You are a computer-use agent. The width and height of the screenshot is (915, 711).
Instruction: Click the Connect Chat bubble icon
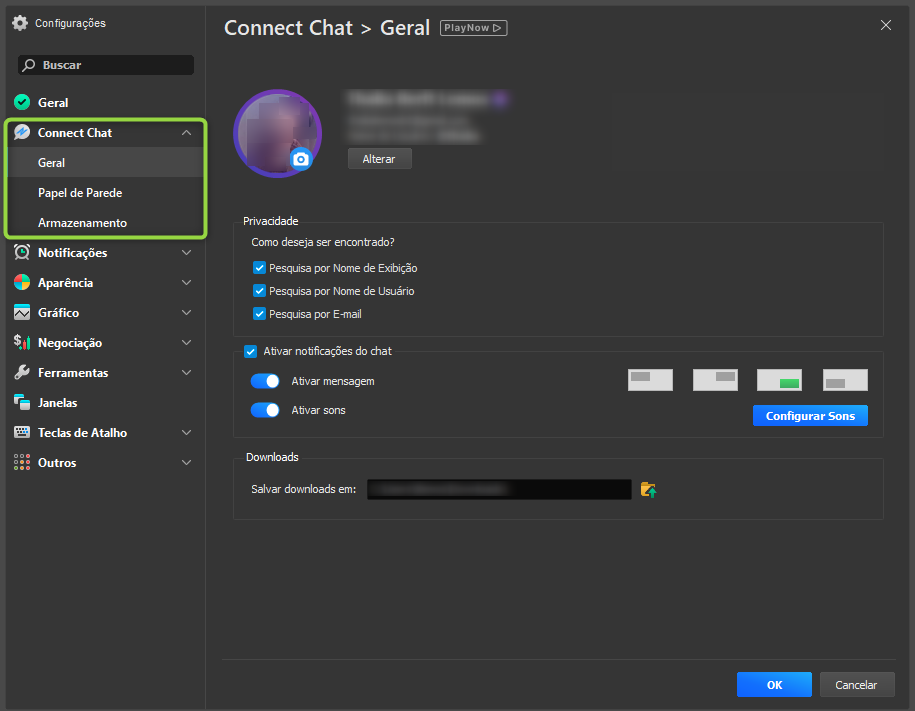tap(22, 133)
